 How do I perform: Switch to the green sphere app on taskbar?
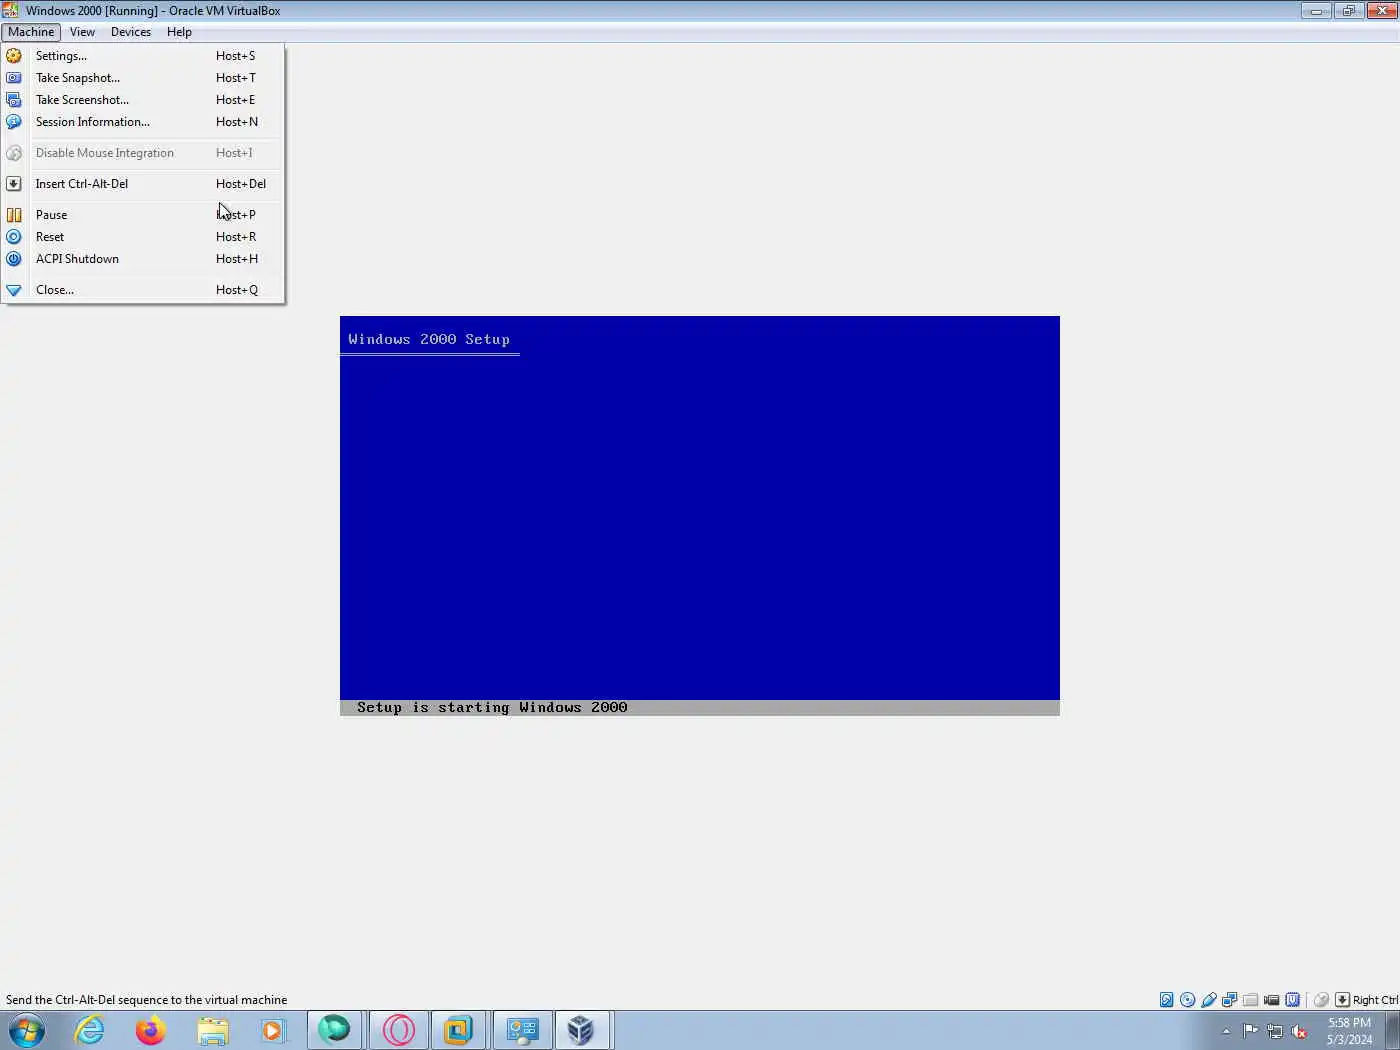click(x=335, y=1030)
